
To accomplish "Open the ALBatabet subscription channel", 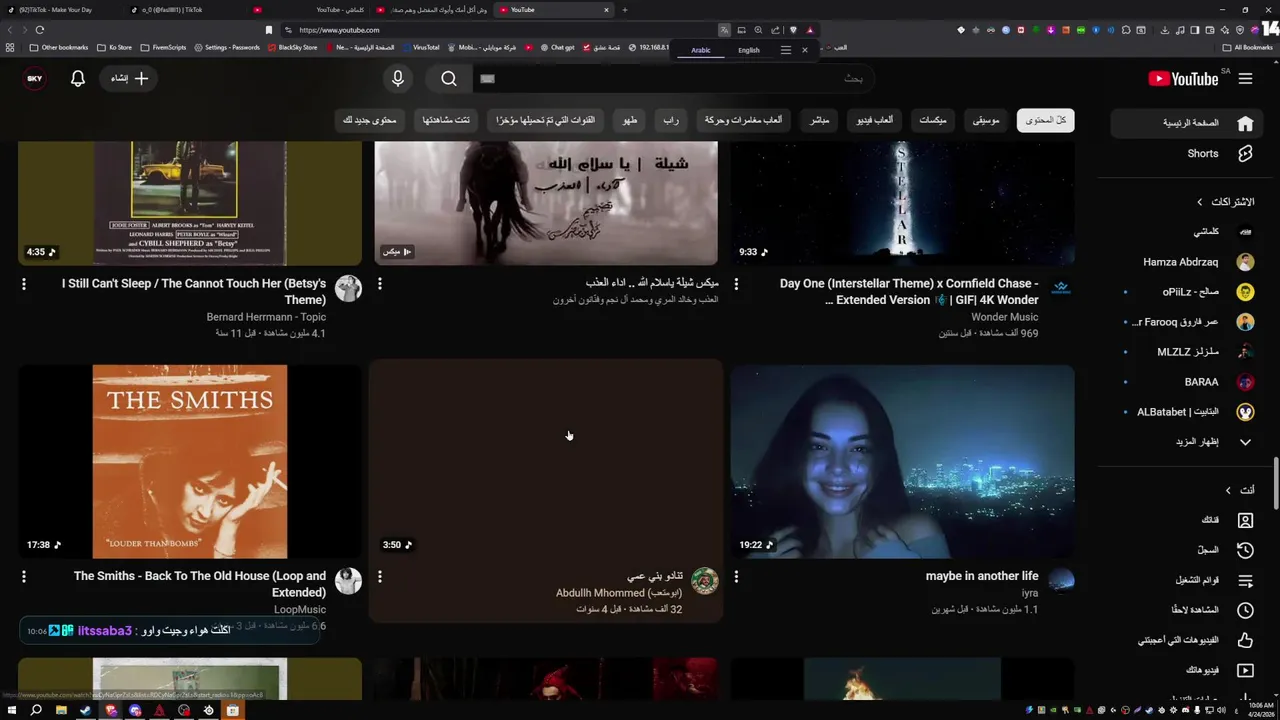I will (1188, 412).
